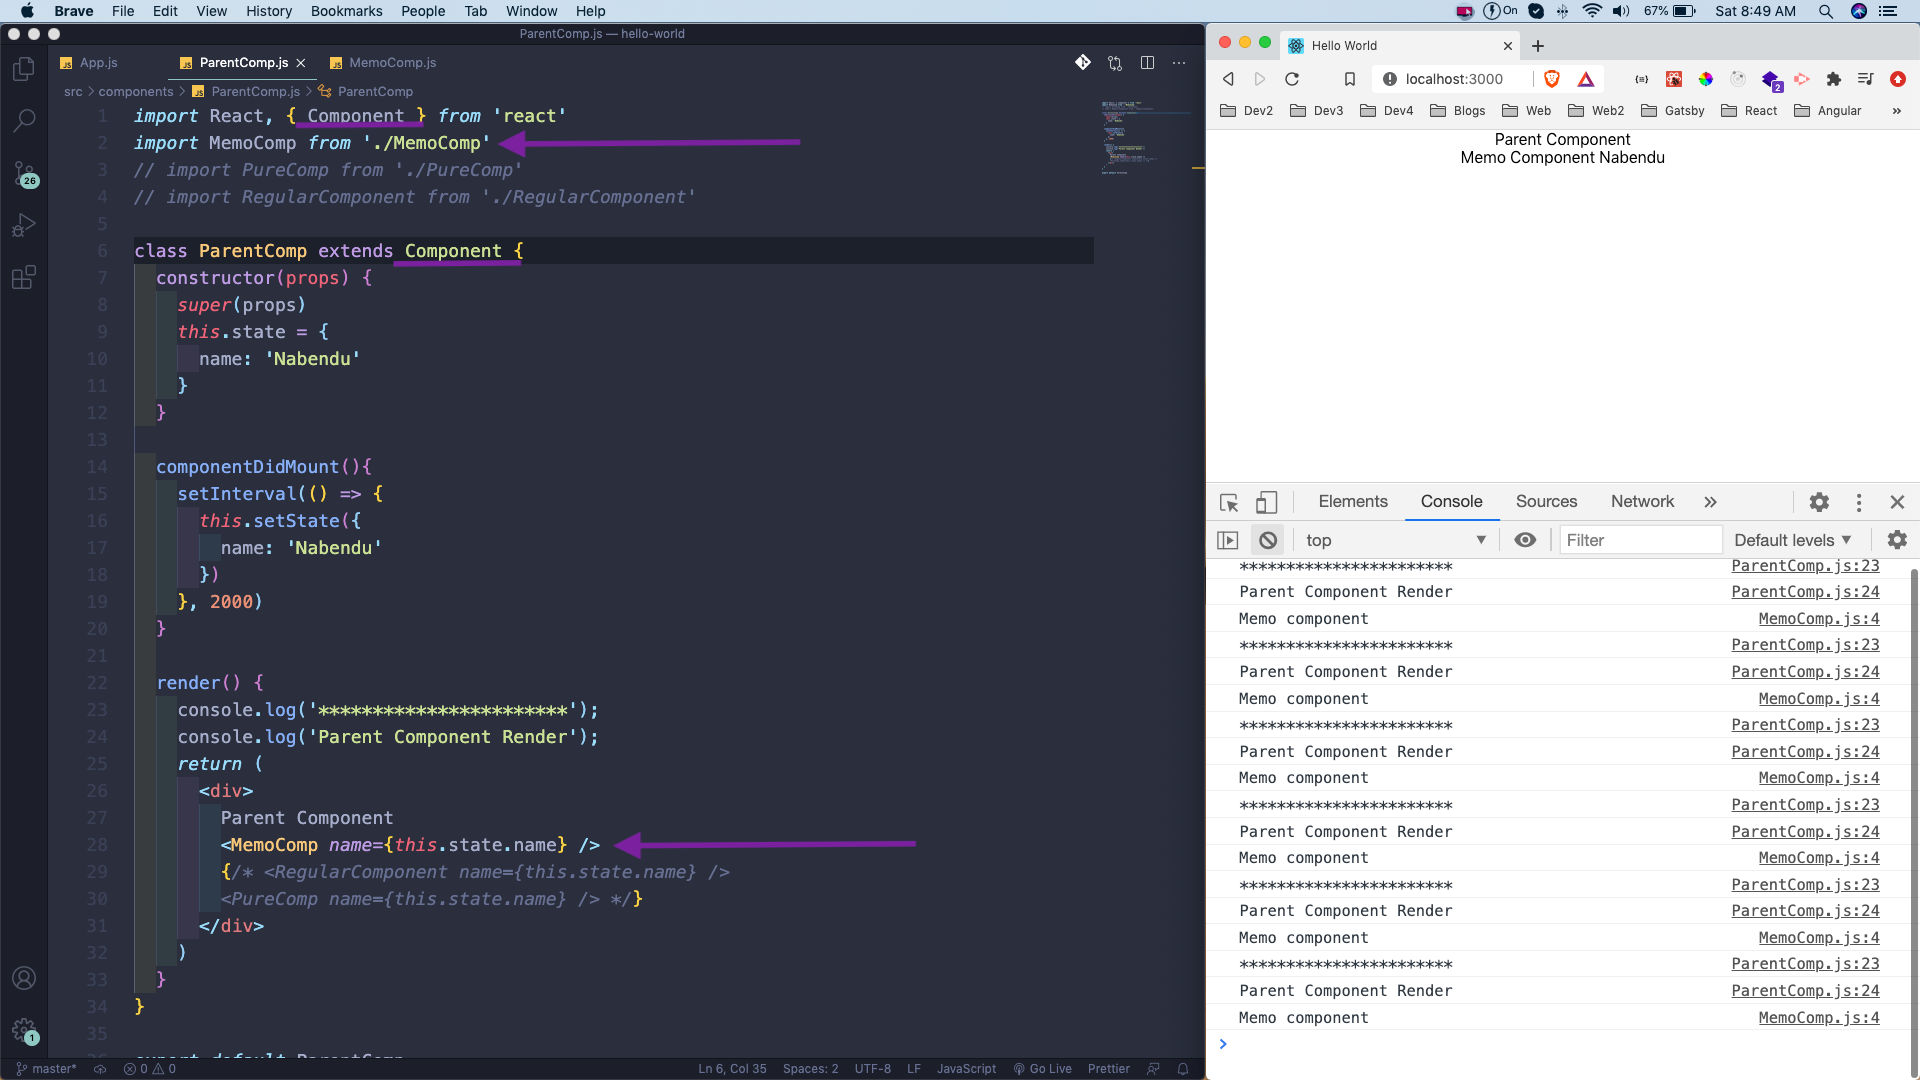
Task: Close the ParentComp.js editor tab
Action: click(x=301, y=63)
